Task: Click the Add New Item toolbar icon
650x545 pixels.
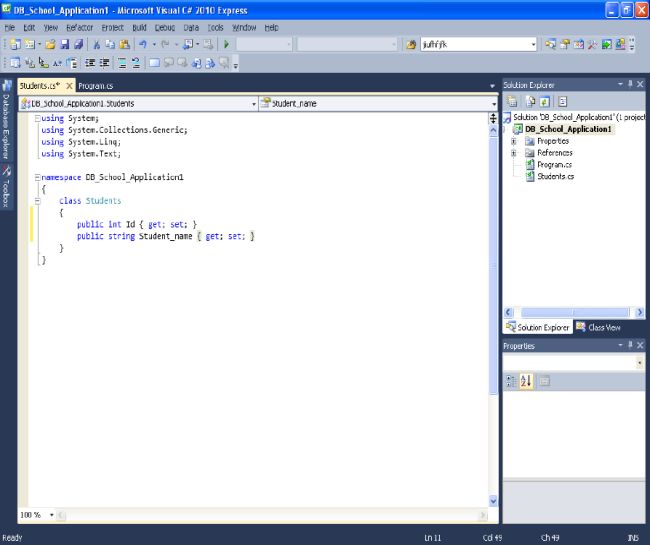Action: pos(29,44)
